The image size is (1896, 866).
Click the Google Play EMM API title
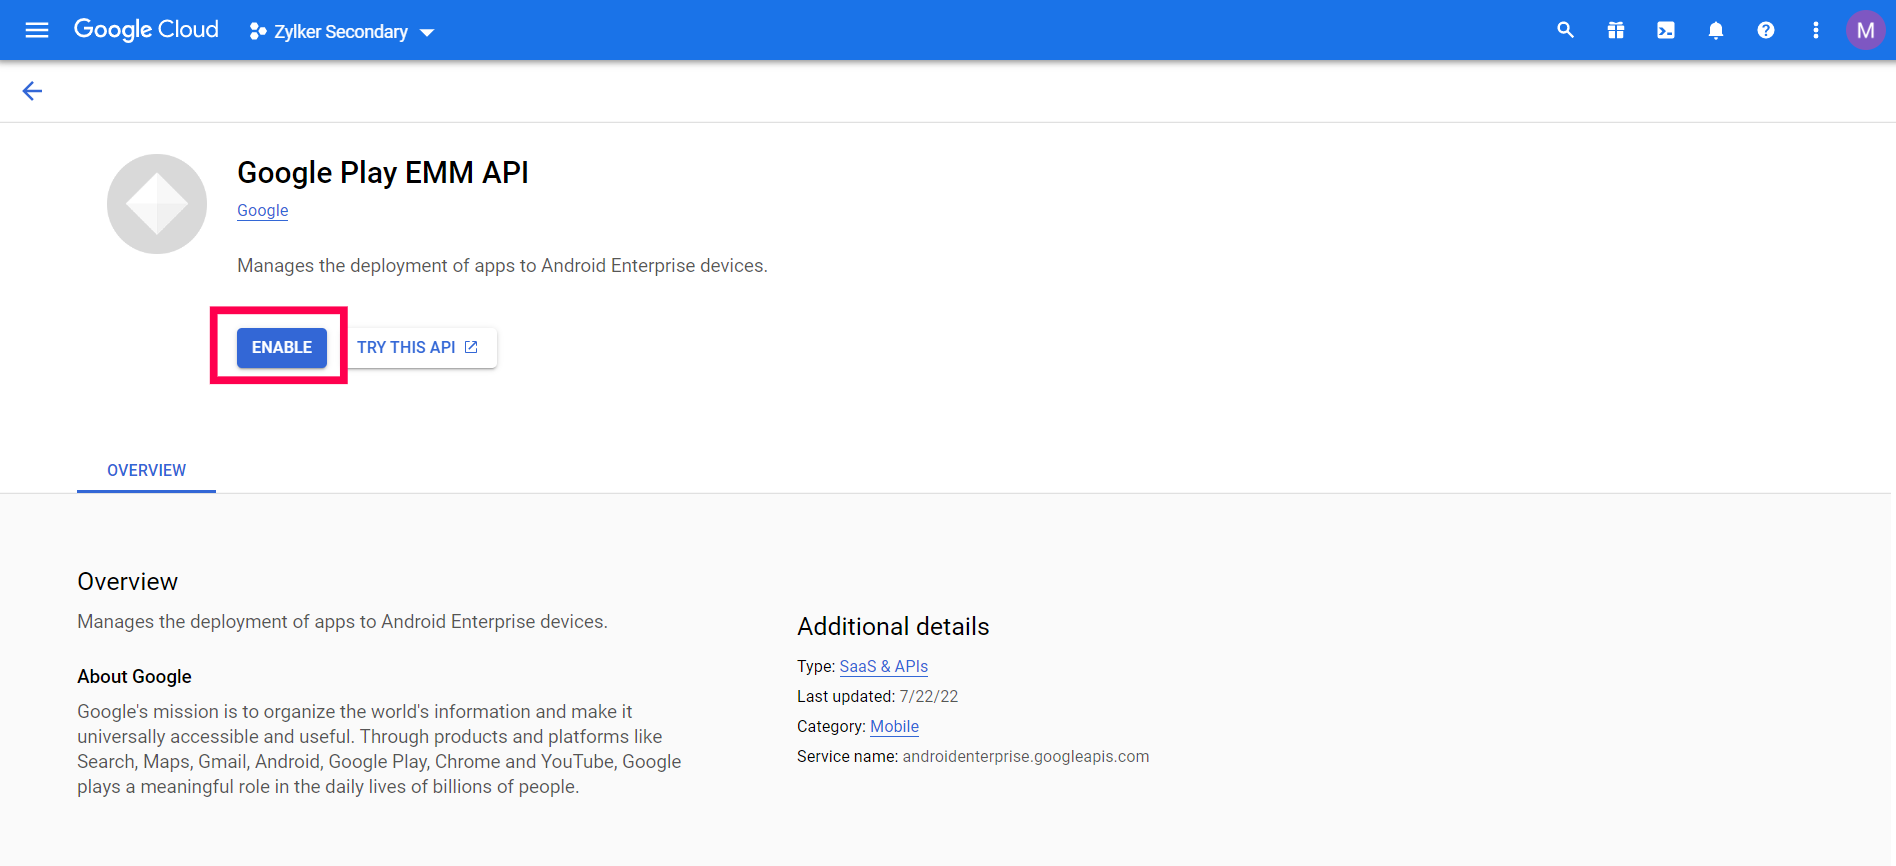(383, 173)
